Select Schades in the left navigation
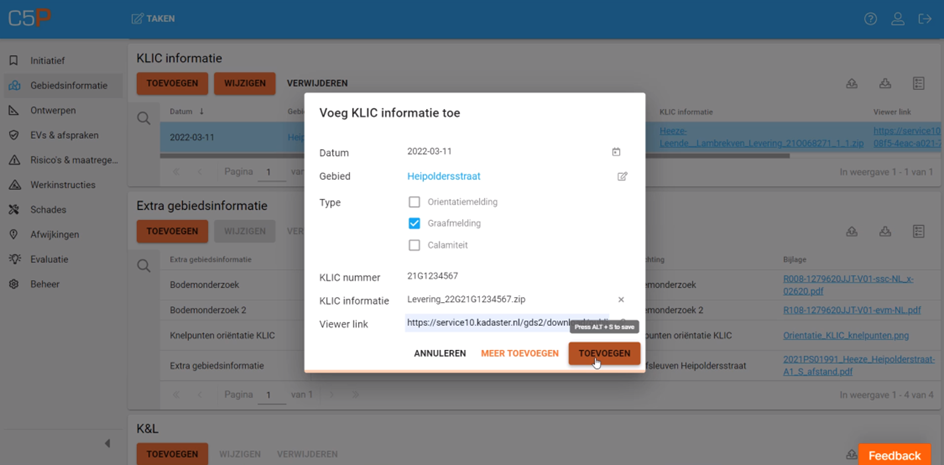This screenshot has width=944, height=465. click(48, 210)
